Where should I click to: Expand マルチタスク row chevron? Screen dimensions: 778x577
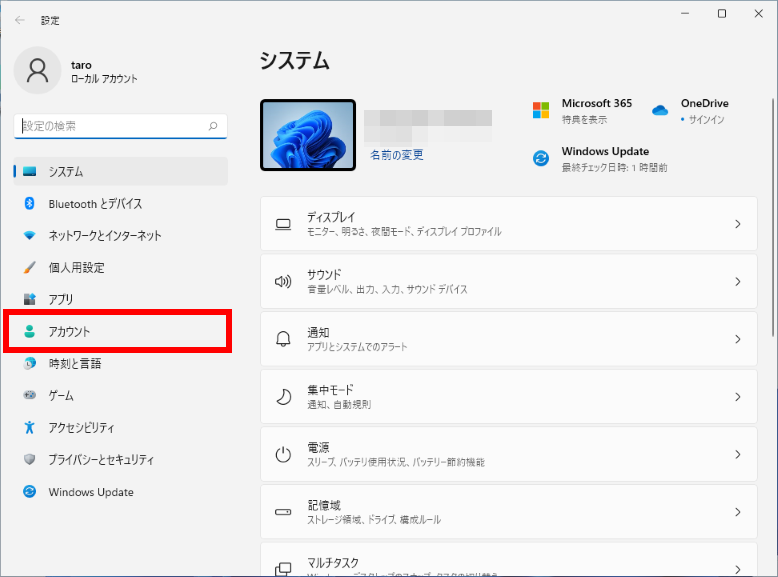738,569
